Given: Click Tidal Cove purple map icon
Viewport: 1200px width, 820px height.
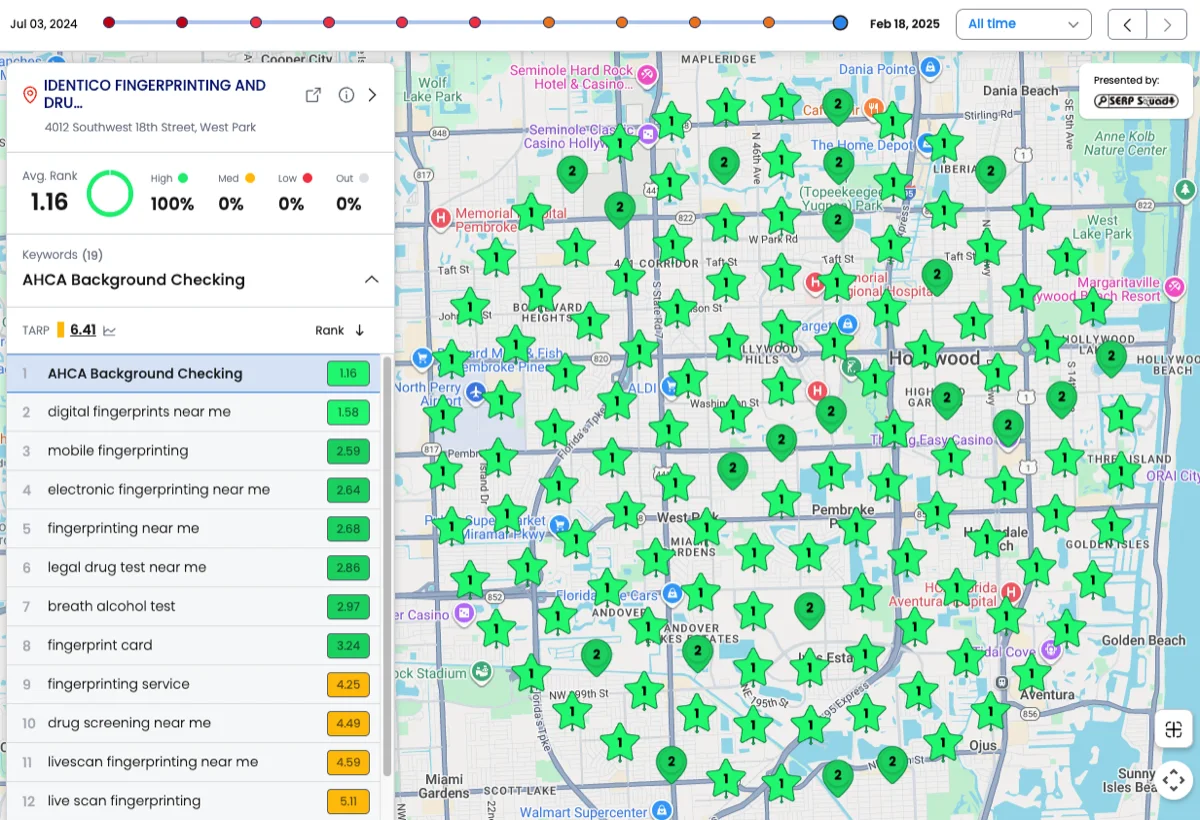Looking at the screenshot, I should pyautogui.click(x=1049, y=650).
